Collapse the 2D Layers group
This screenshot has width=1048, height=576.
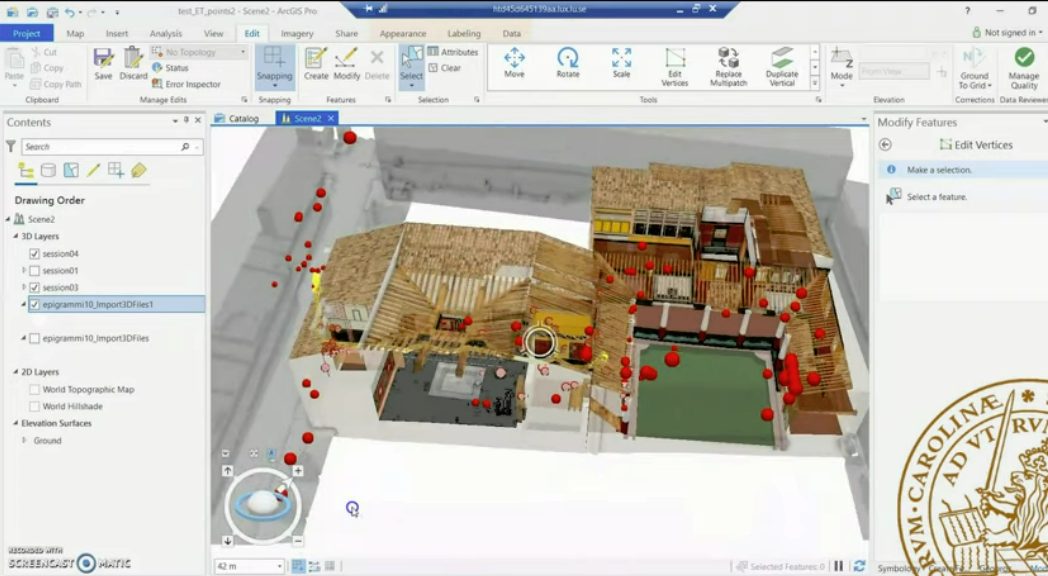15,372
